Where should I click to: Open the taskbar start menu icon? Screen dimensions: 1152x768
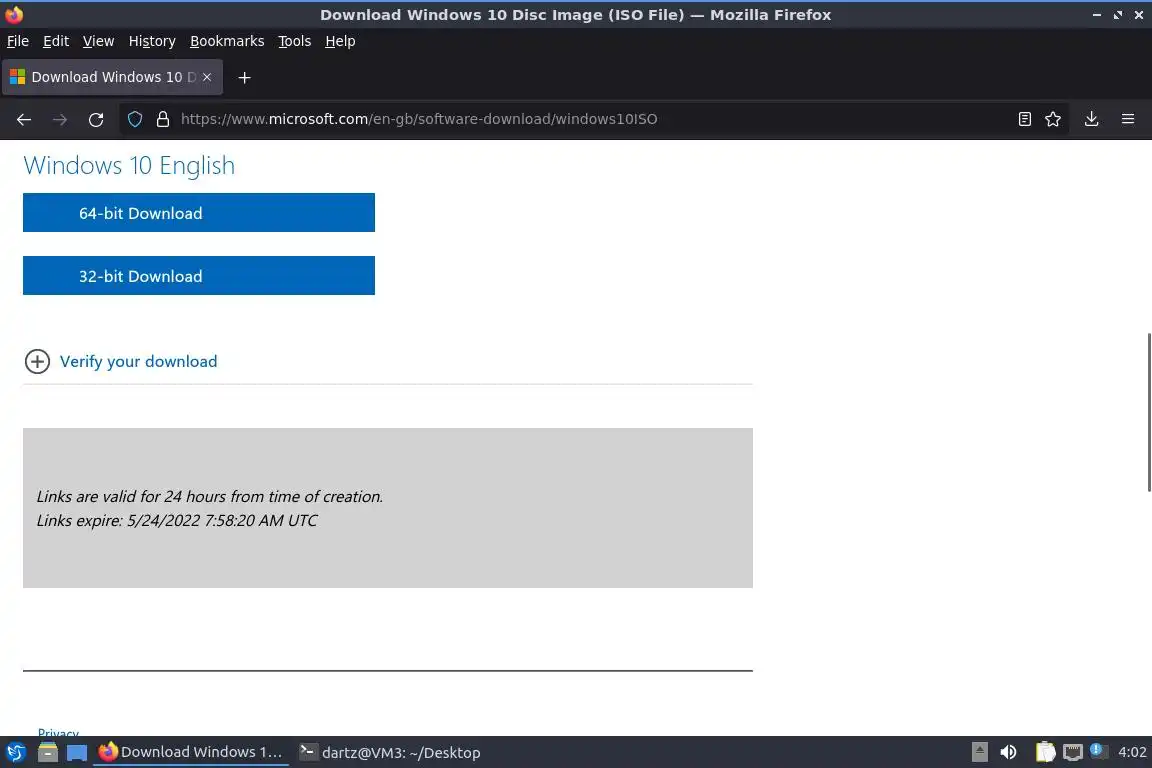tap(15, 753)
